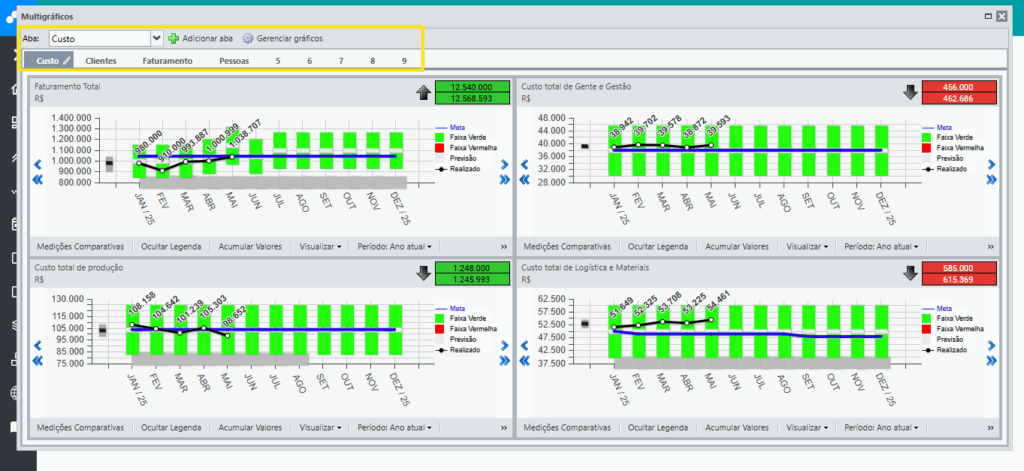Jump to last period in Gente e Gestão chart

991,180
